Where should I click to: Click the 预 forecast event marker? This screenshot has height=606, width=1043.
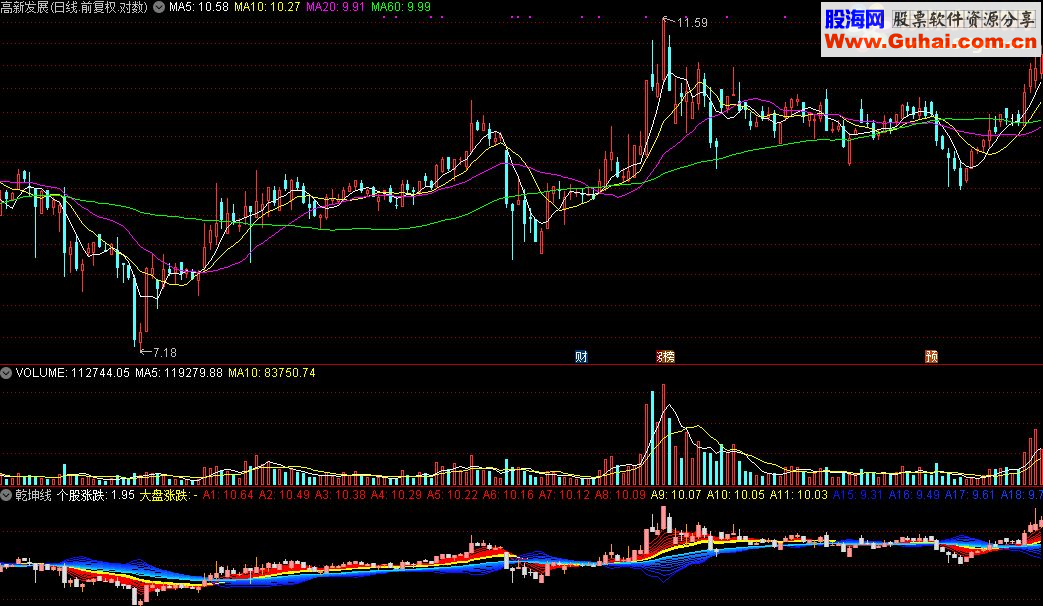click(931, 357)
